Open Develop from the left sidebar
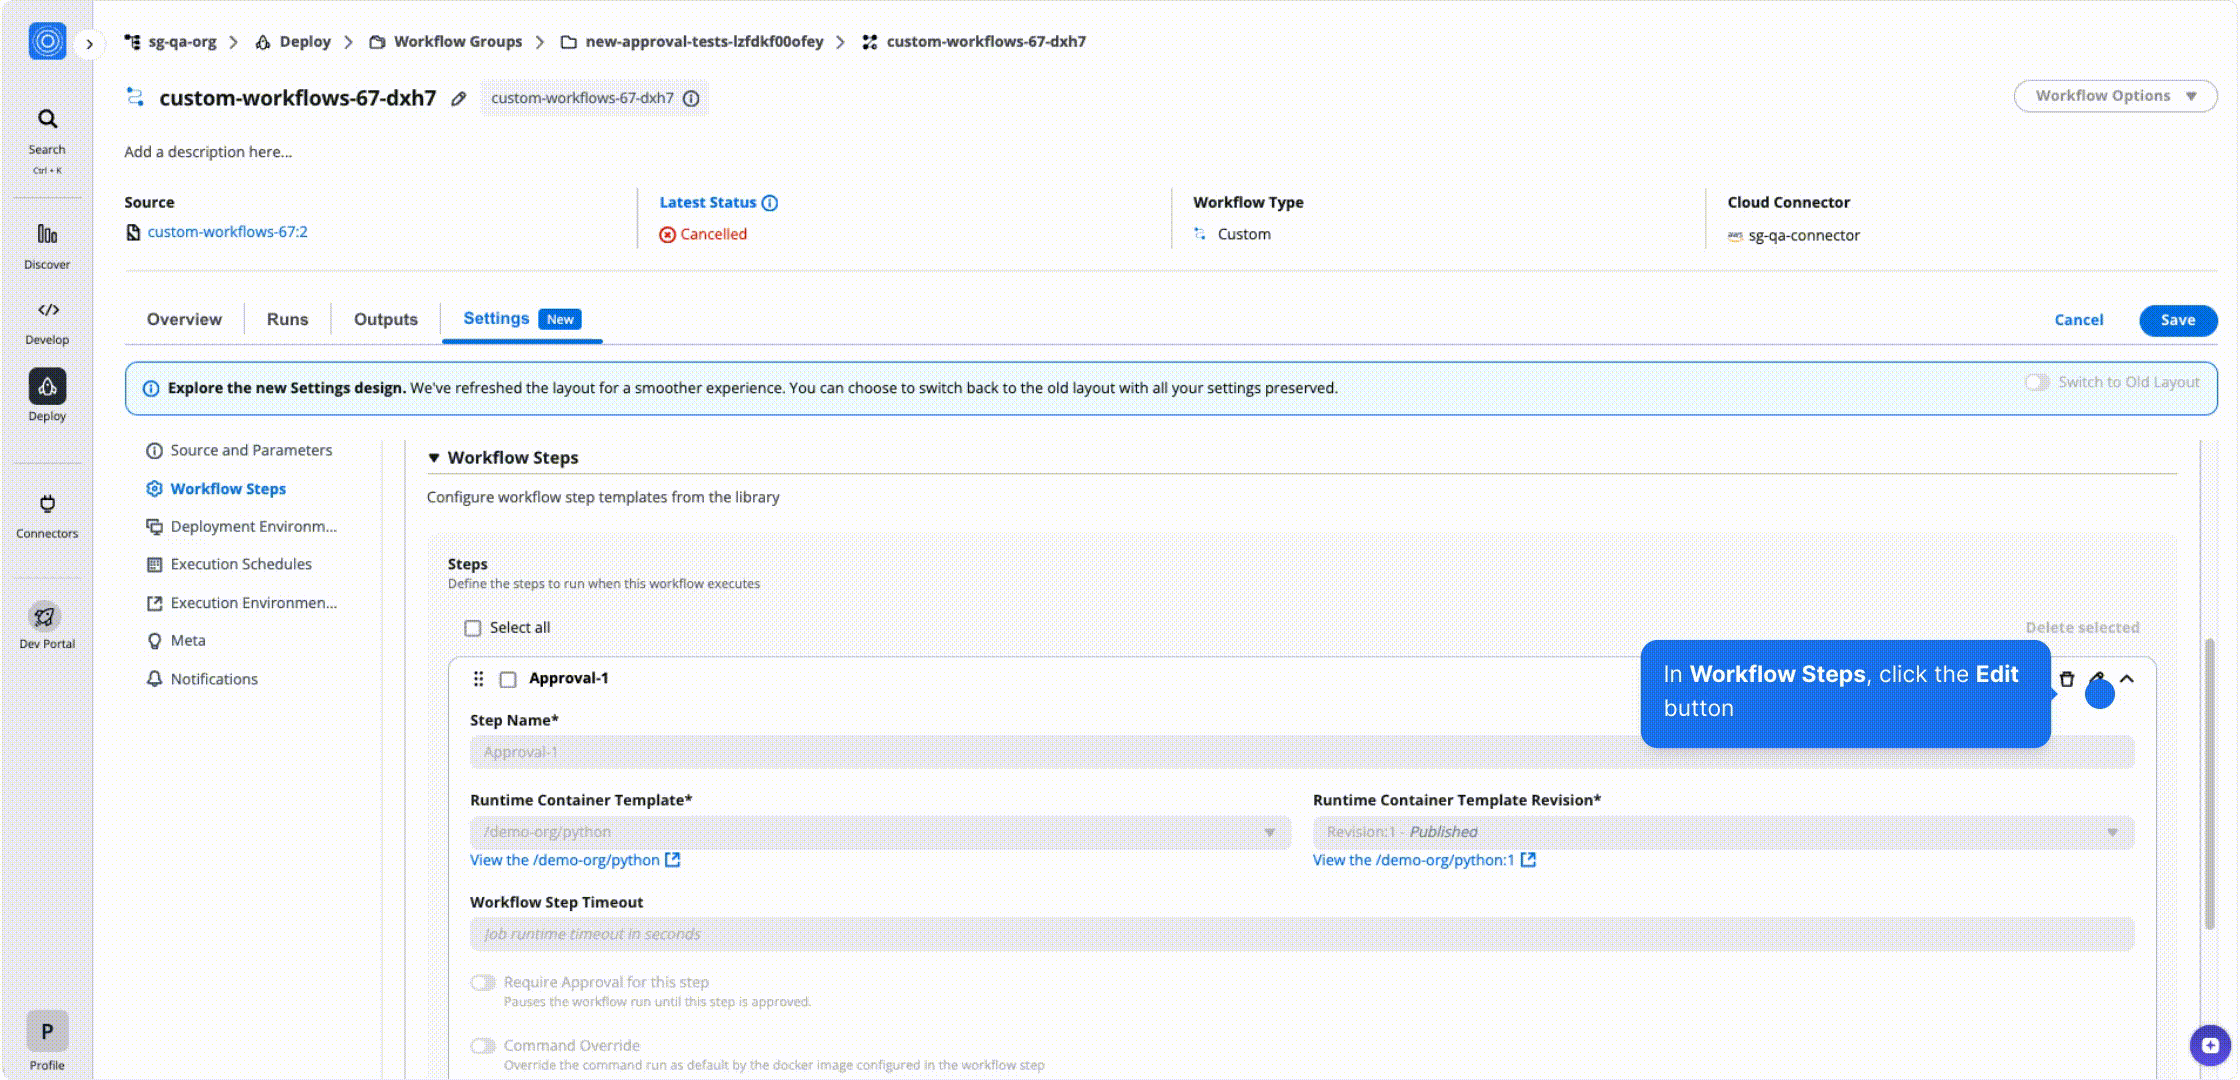 (46, 310)
